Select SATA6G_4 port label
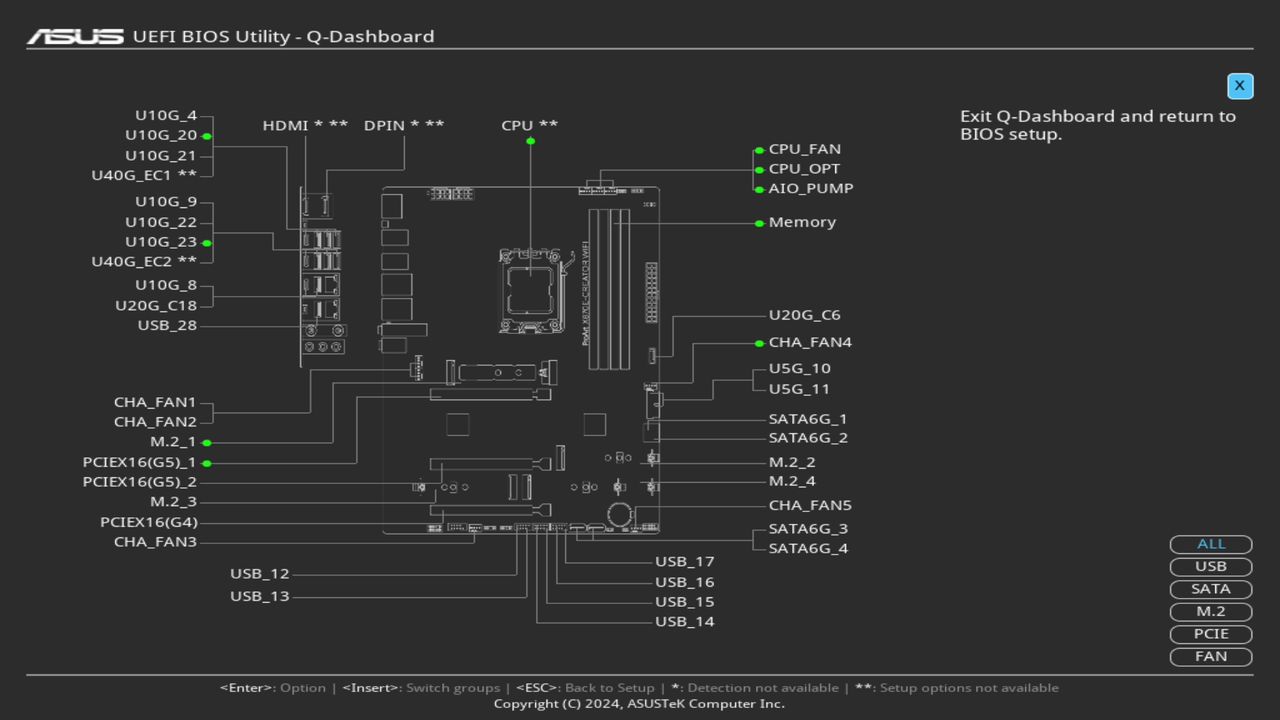The image size is (1280, 720). (x=808, y=548)
